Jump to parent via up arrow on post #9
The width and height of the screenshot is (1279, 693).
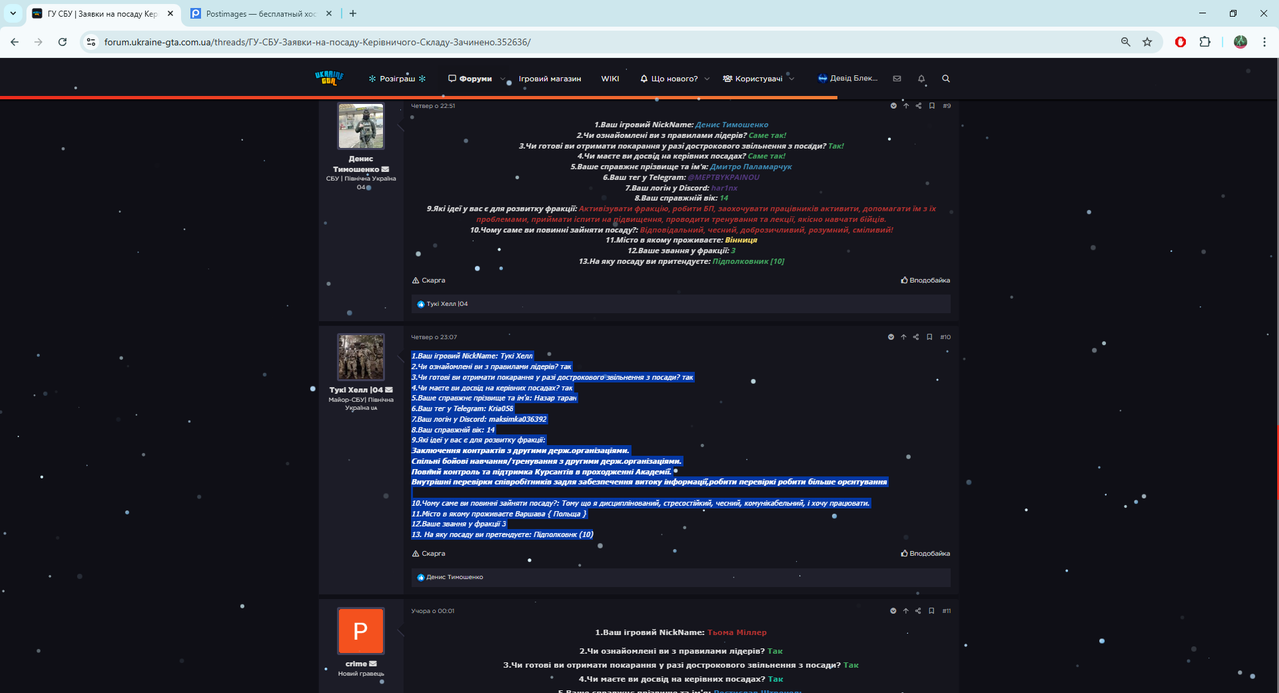coord(906,105)
